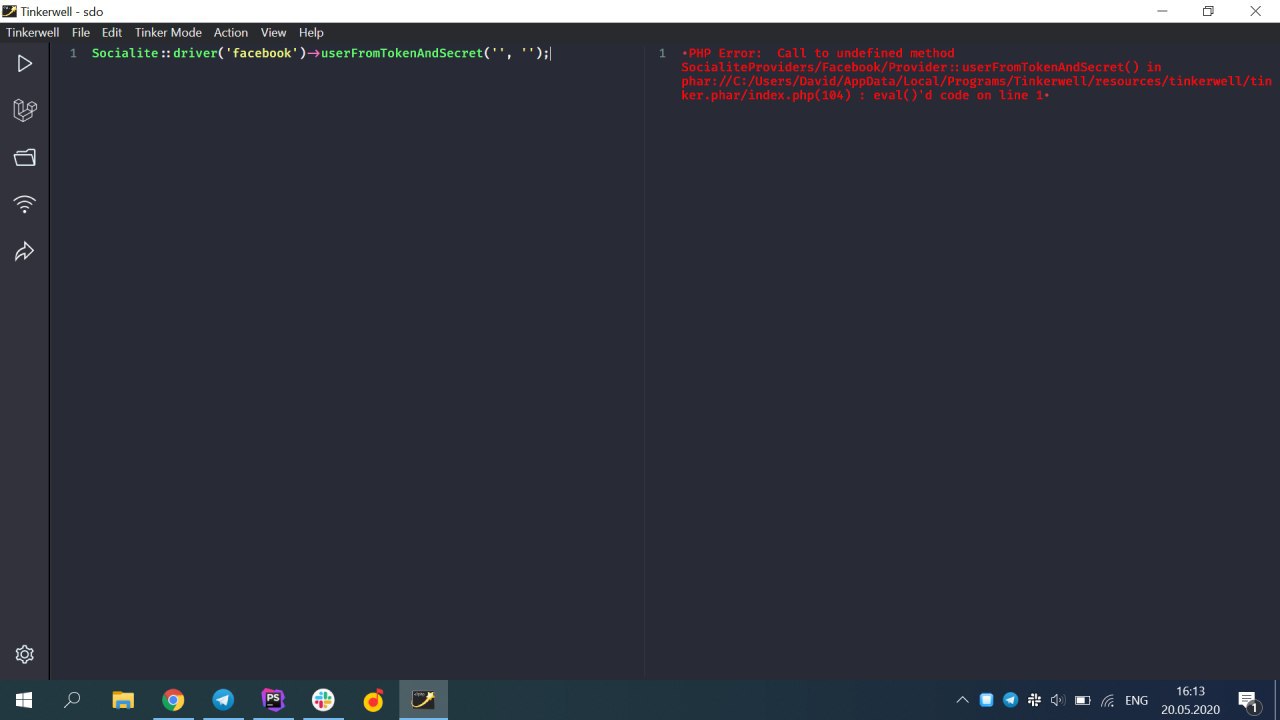Viewport: 1280px width, 720px height.
Task: Open Telegram from the taskbar
Action: [223, 700]
